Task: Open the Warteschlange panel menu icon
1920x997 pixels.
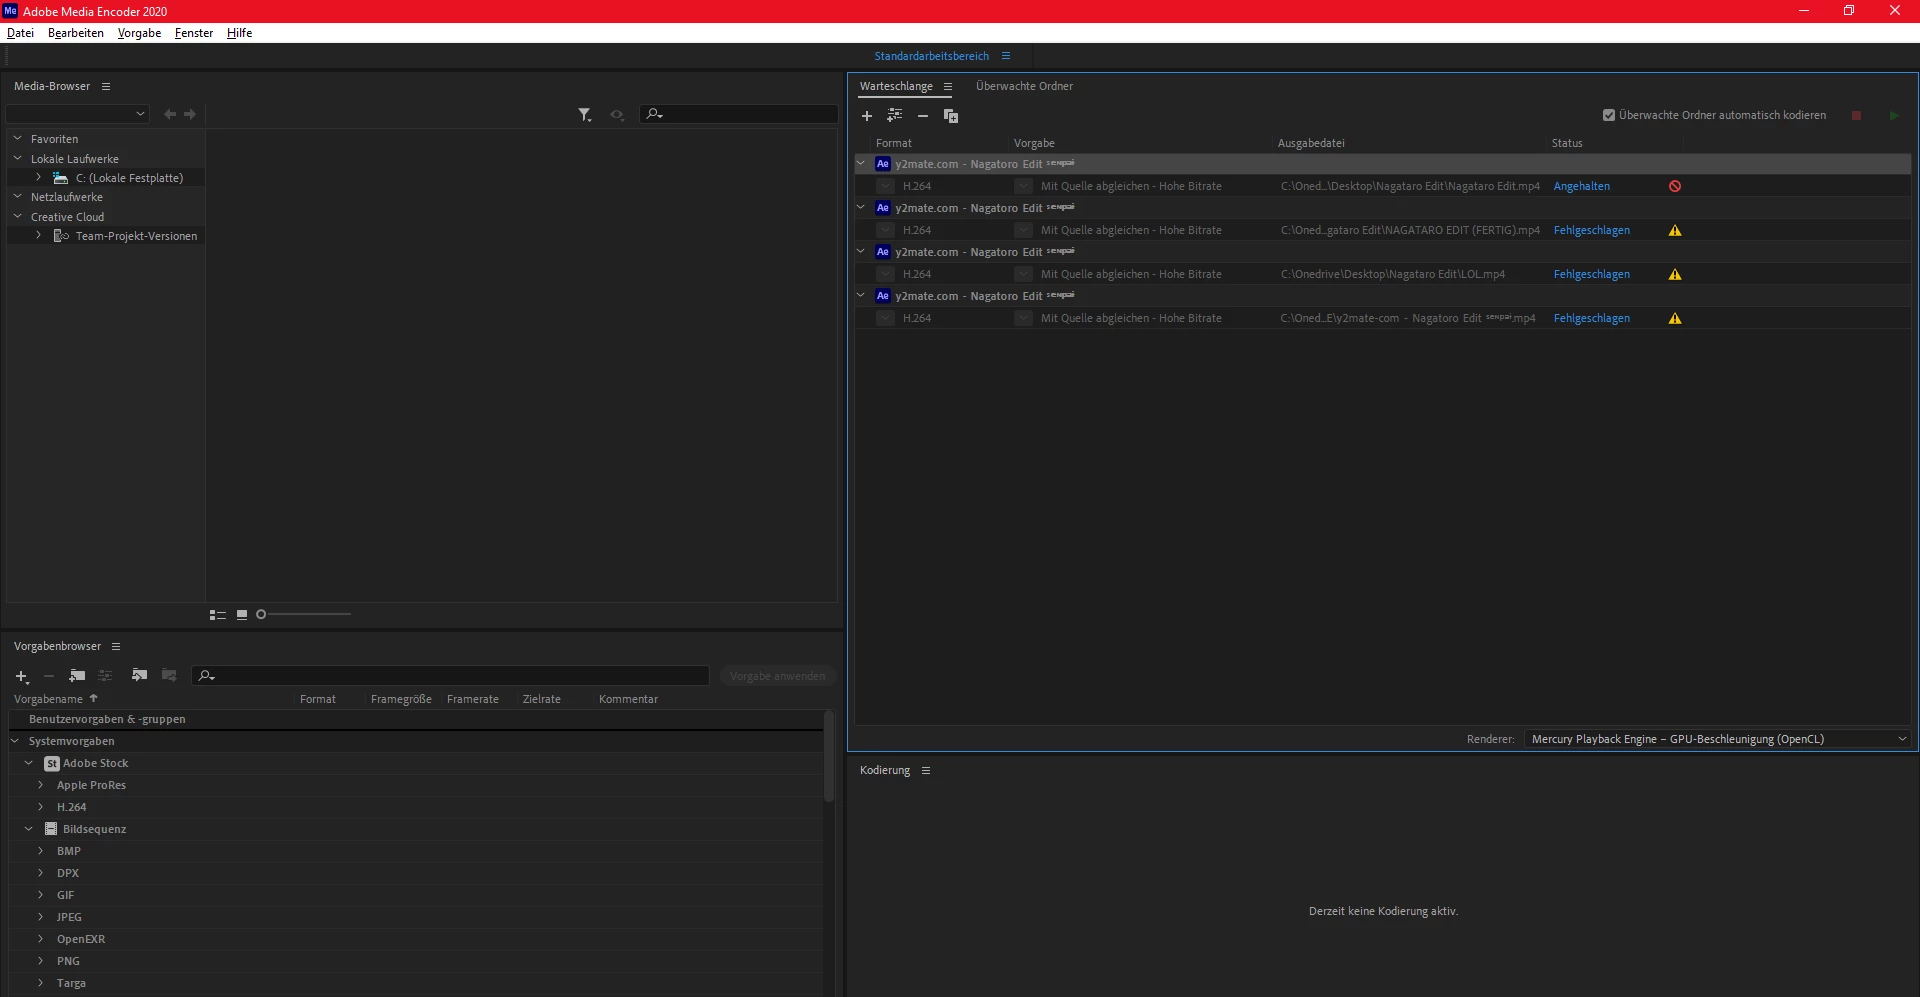Action: 948,87
